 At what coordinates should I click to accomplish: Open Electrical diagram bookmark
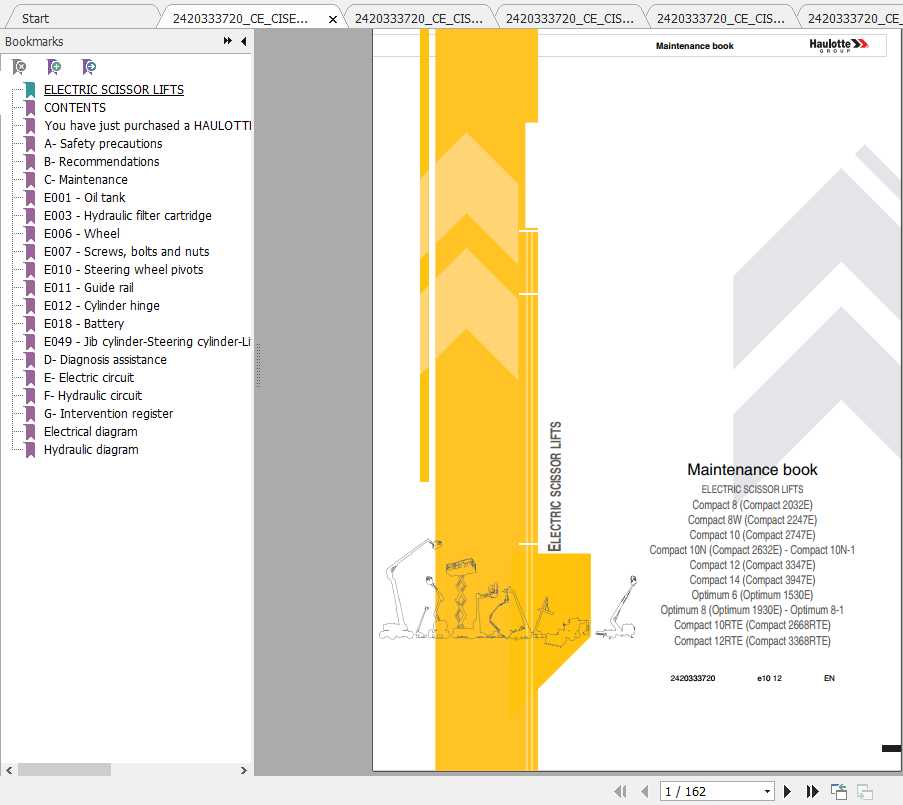coord(91,431)
